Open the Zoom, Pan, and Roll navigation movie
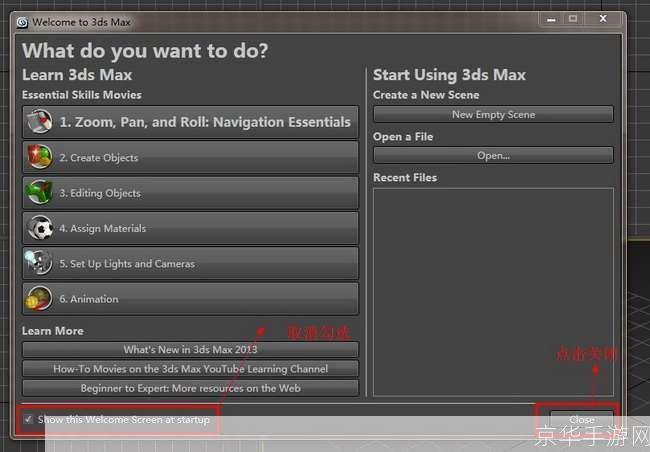Image resolution: width=650 pixels, height=452 pixels. (x=190, y=122)
